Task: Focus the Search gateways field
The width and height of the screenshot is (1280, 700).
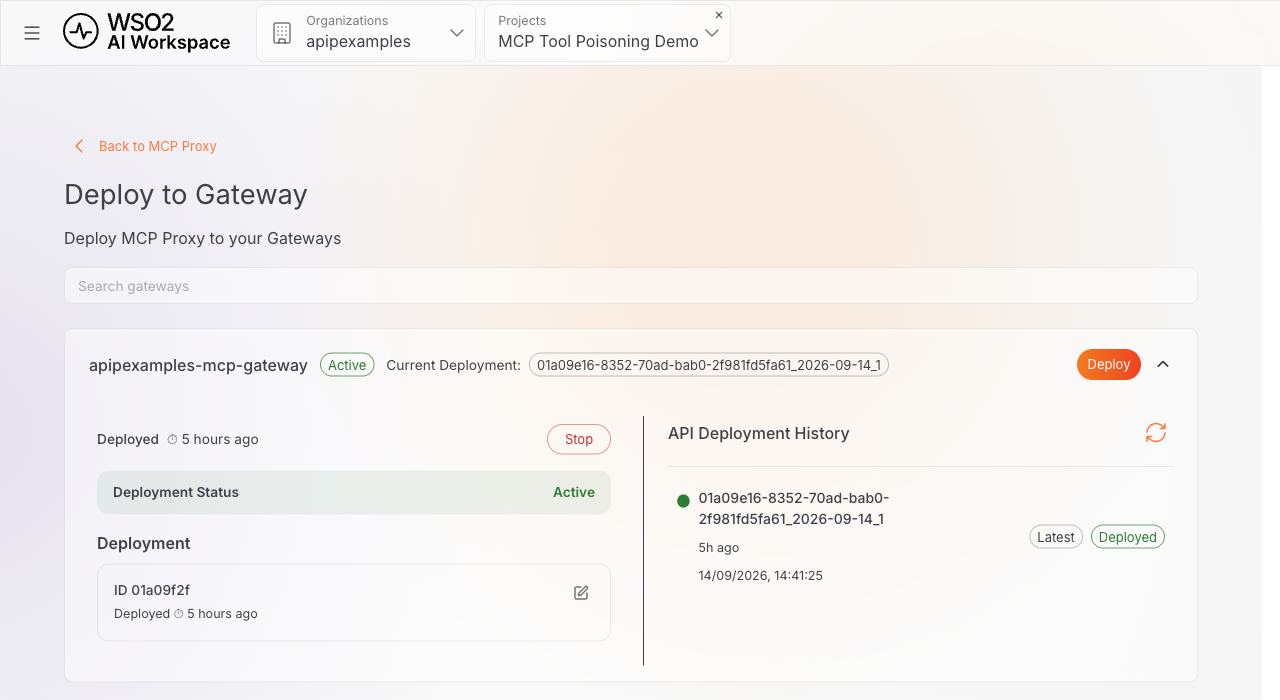Action: (x=630, y=286)
